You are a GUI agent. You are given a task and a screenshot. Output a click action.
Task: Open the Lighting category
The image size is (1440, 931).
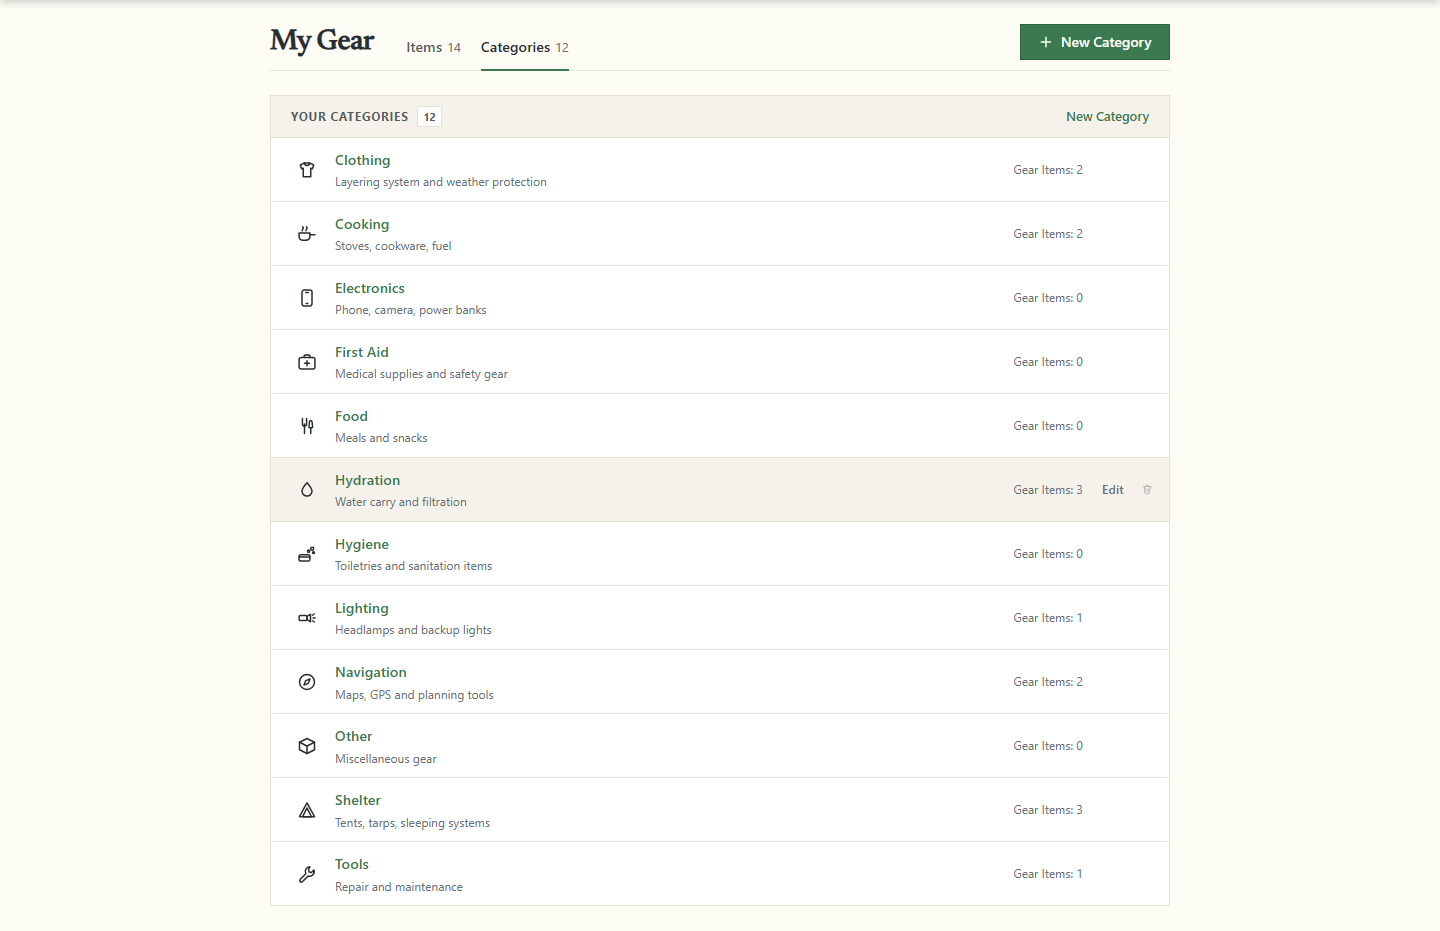click(x=362, y=608)
